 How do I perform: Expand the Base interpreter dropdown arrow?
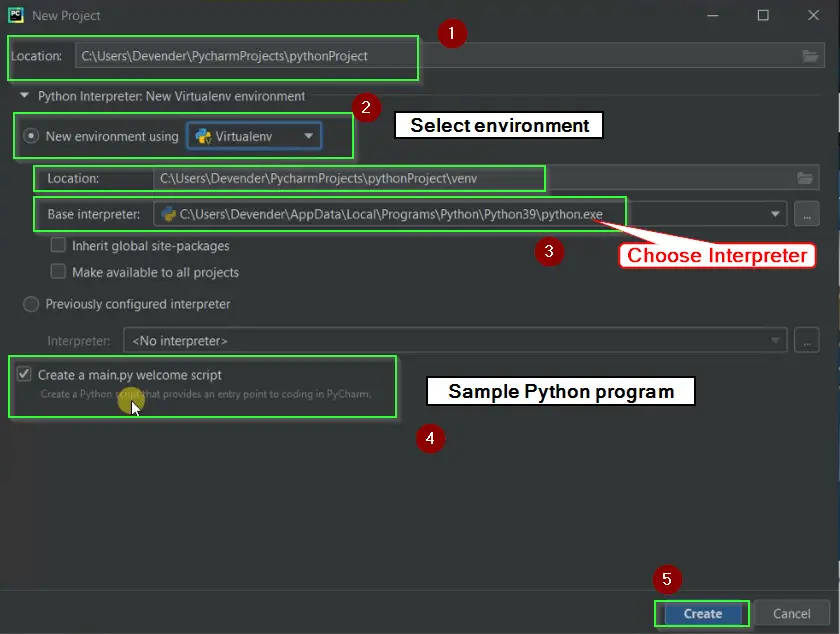[x=775, y=214]
